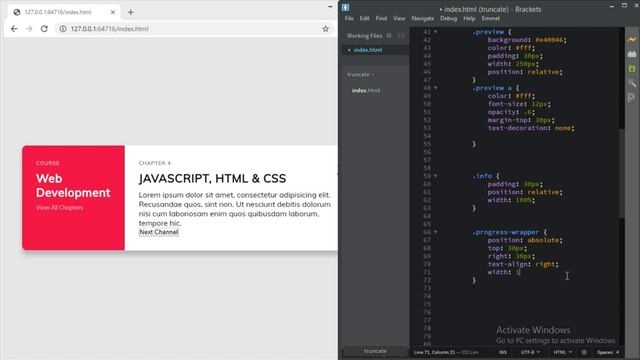Expand the truncate project dropdown in sidebar

(x=361, y=74)
